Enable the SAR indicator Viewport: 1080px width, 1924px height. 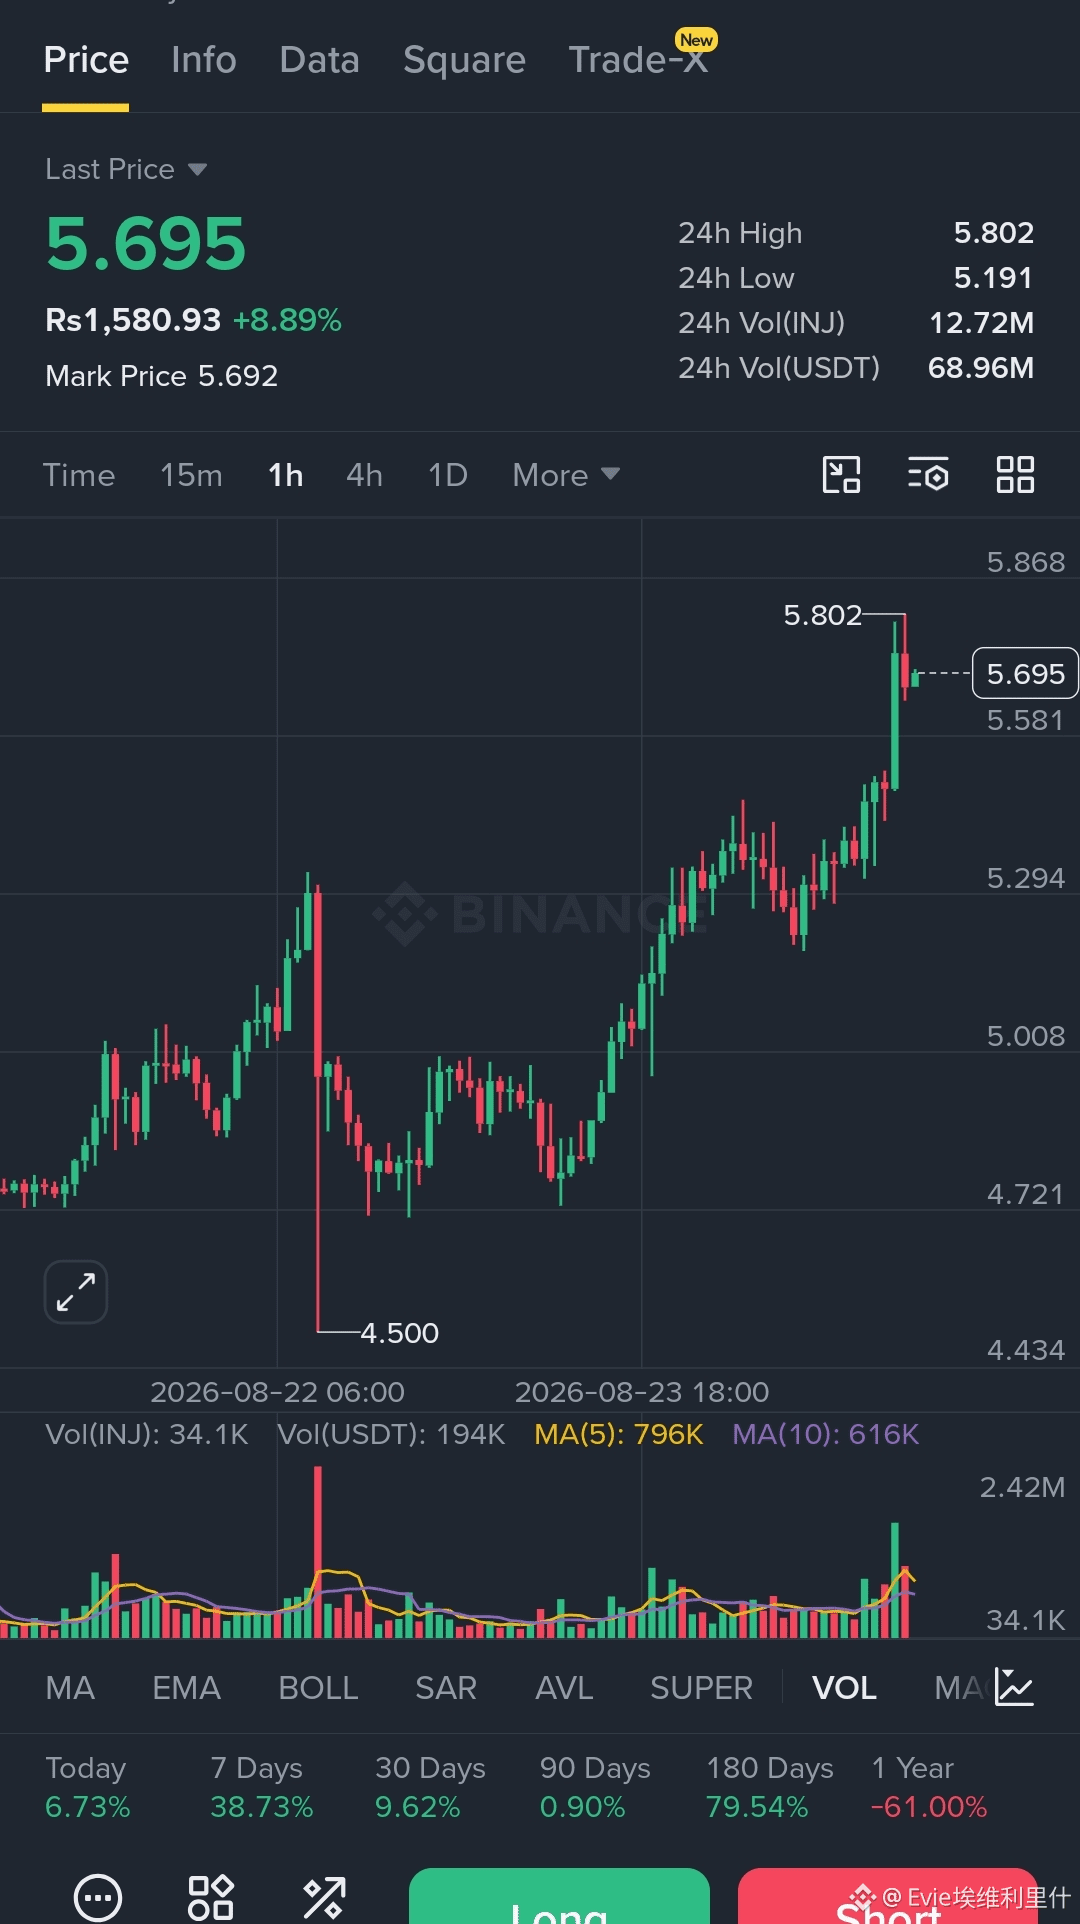(446, 1688)
